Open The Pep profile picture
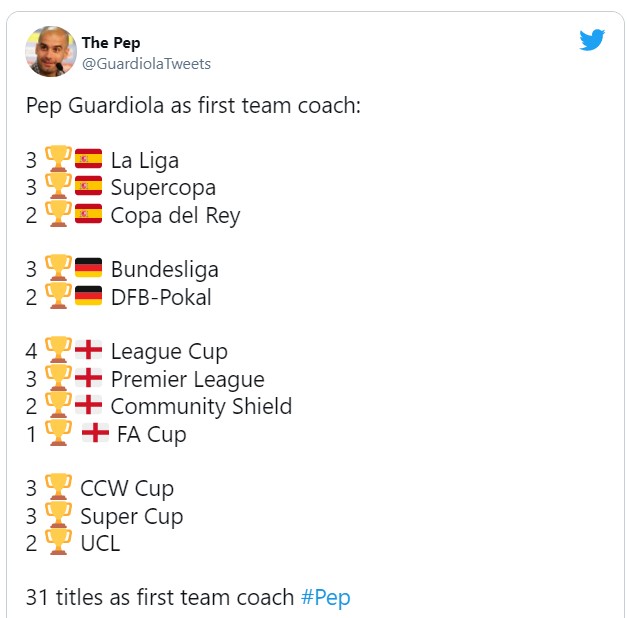 51,52
